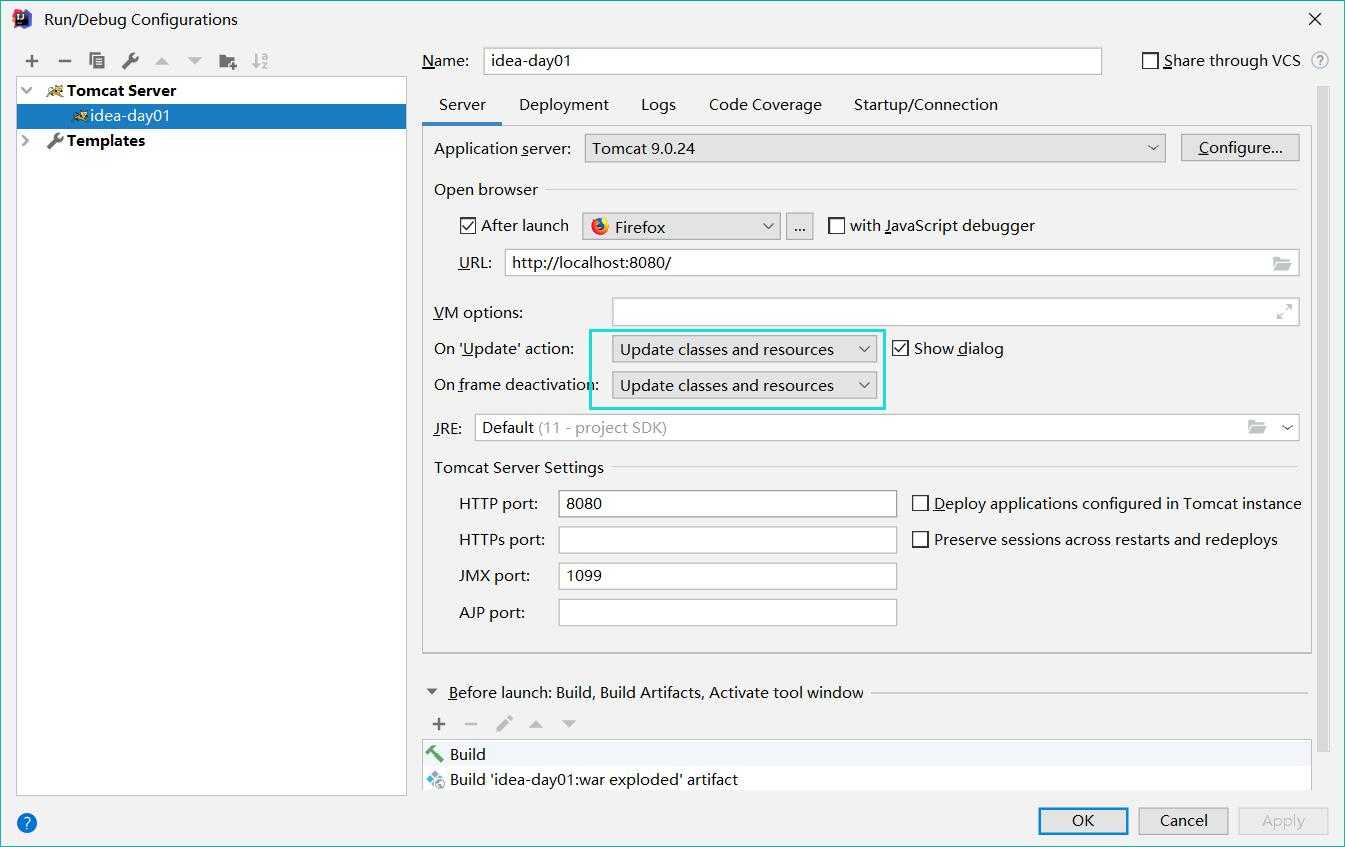Enable with JavaScript debugger checkbox
This screenshot has height=847, width=1345.
coord(837,226)
